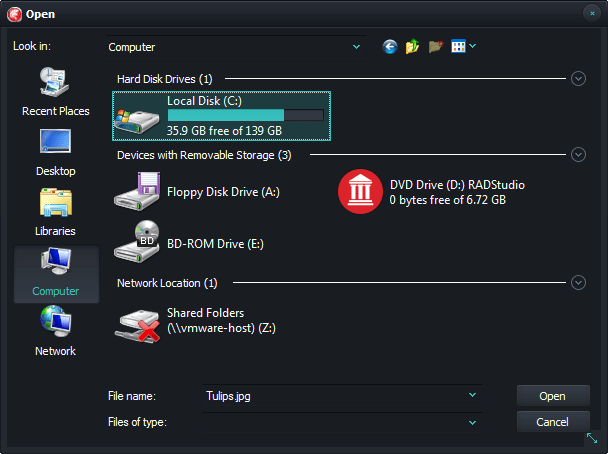The width and height of the screenshot is (608, 454).
Task: Open Libraries in sidebar
Action: (56, 212)
